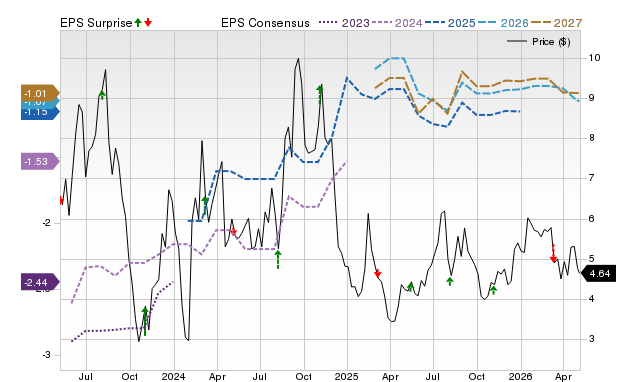Click the red surprise arrow in May 2024
Screen dimensions: 640x382
click(233, 232)
